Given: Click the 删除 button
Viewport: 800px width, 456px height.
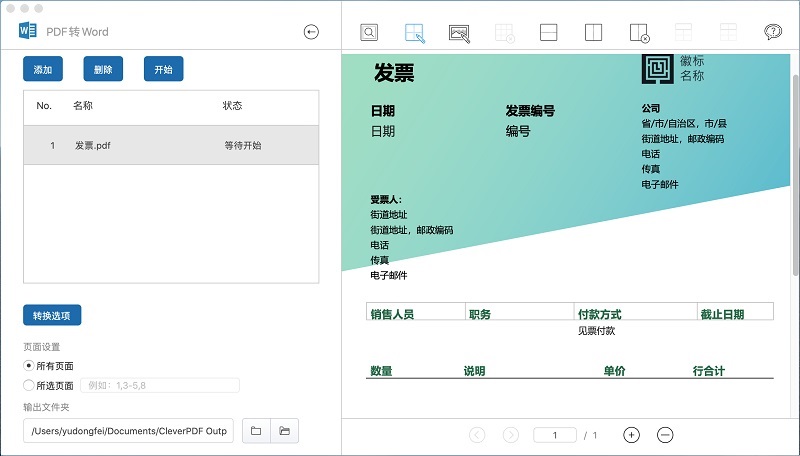Looking at the screenshot, I should tap(103, 70).
